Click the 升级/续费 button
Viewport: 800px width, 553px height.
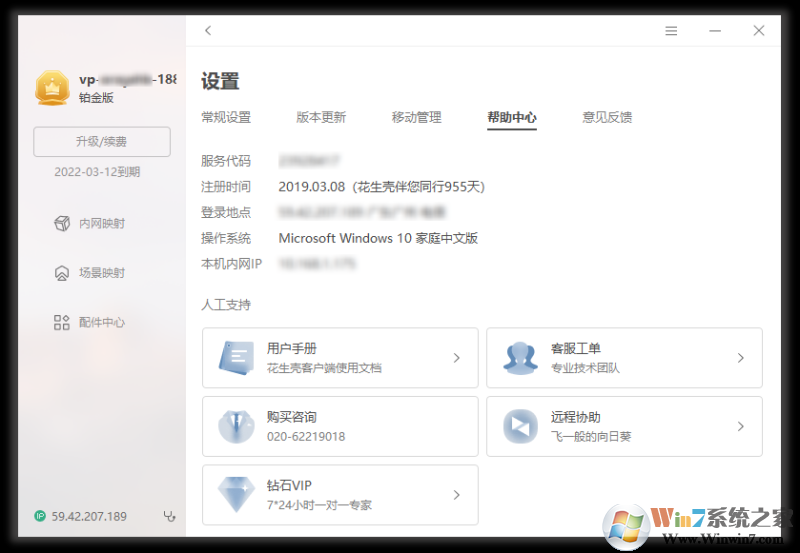[102, 141]
